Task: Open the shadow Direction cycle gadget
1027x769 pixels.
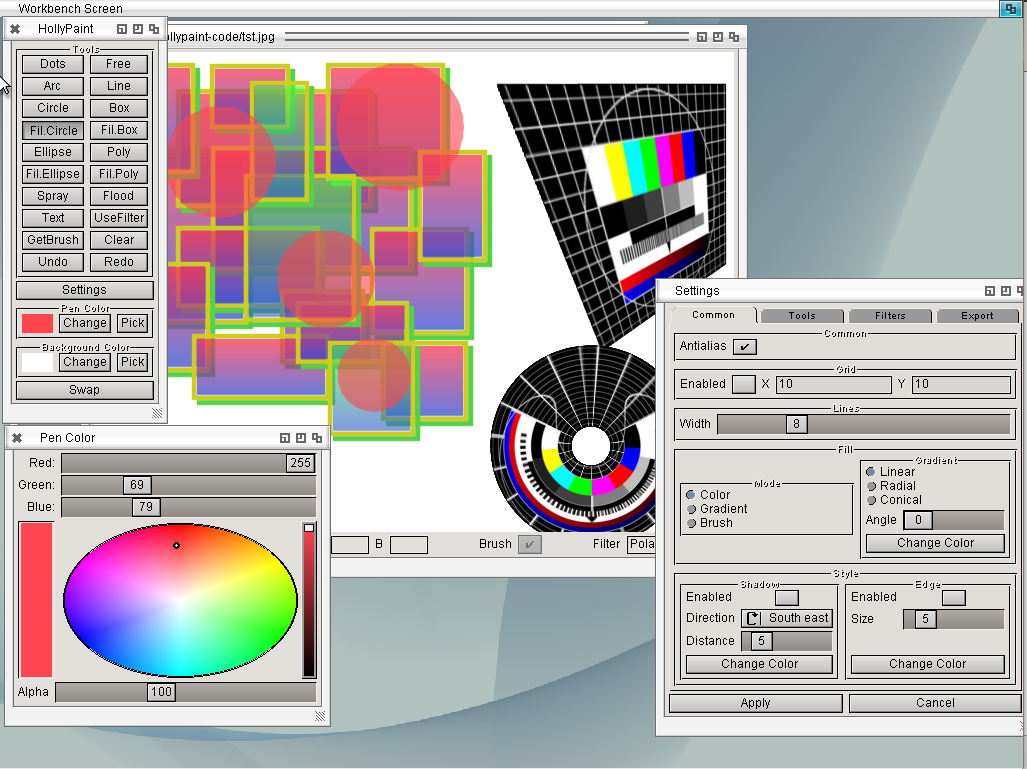Action: 786,618
